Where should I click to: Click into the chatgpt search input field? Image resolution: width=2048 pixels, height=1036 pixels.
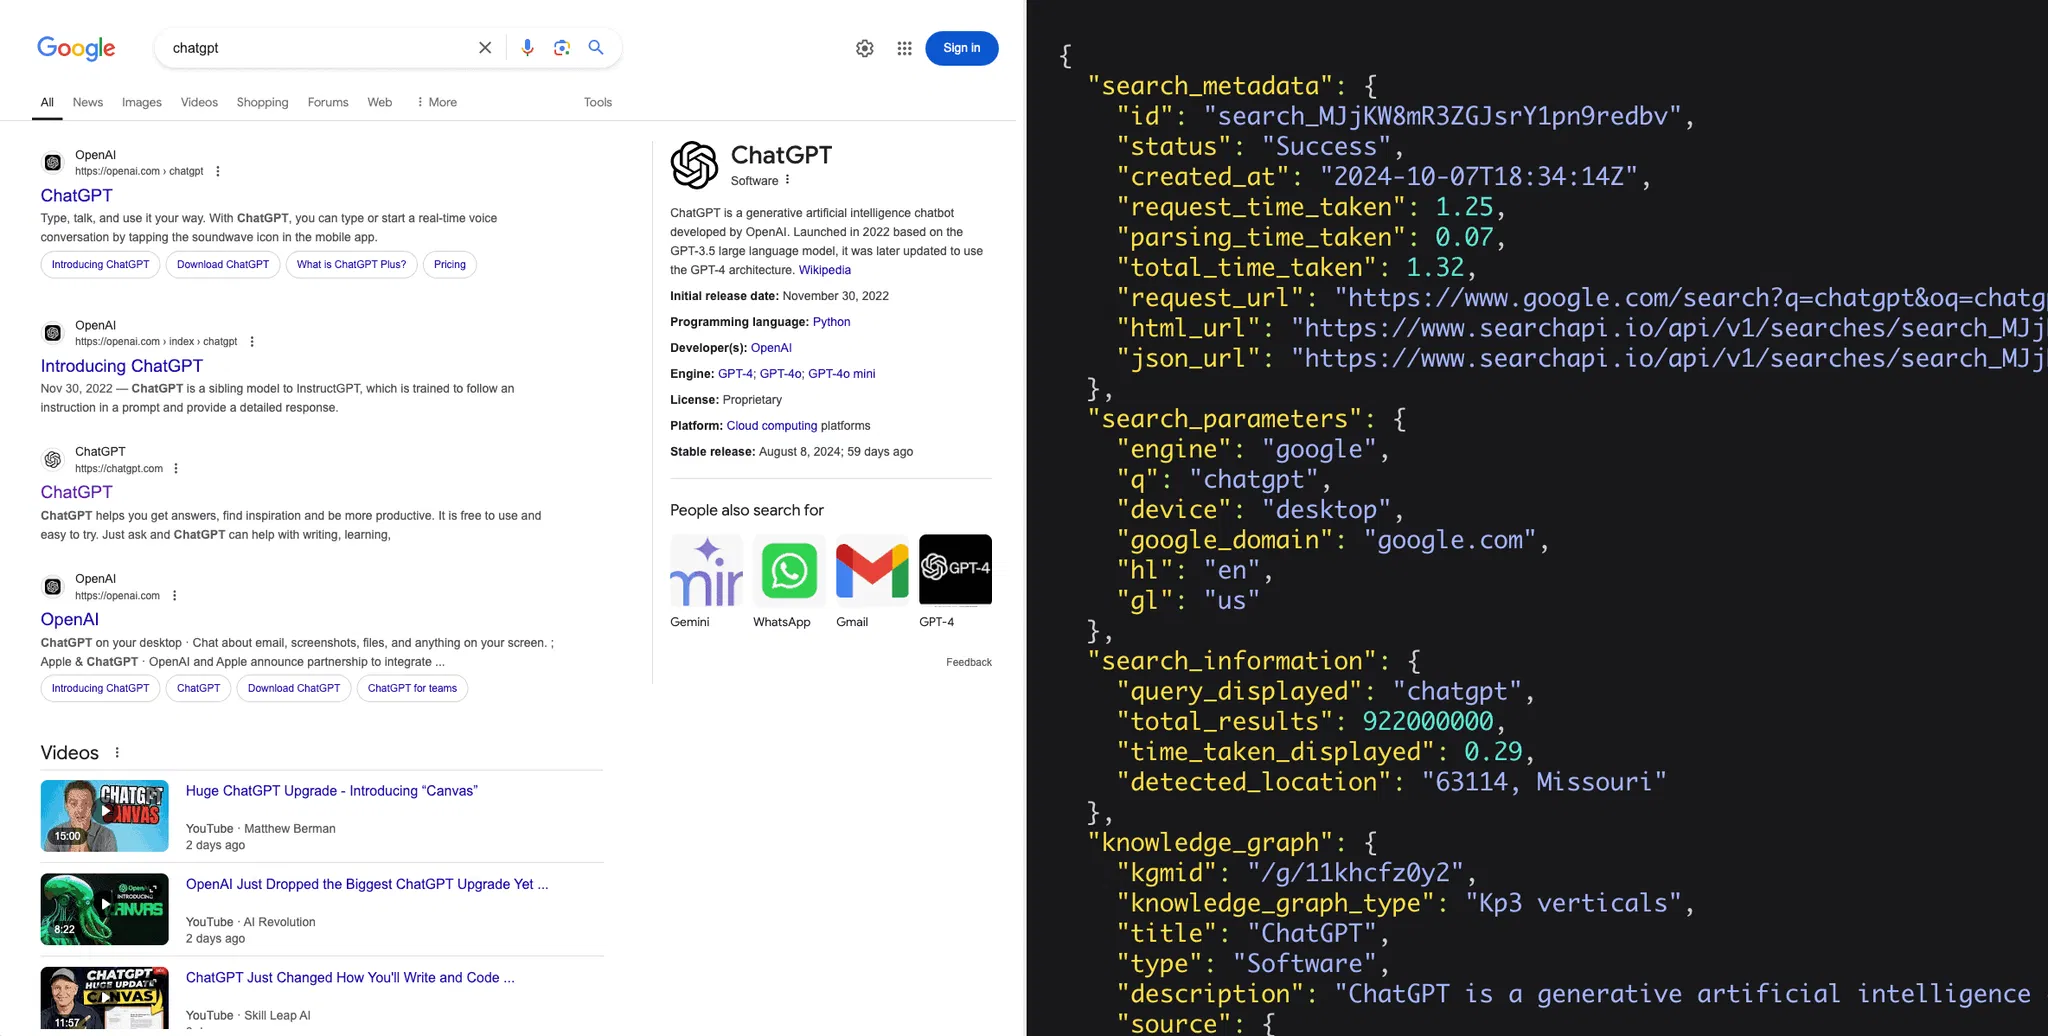click(320, 48)
